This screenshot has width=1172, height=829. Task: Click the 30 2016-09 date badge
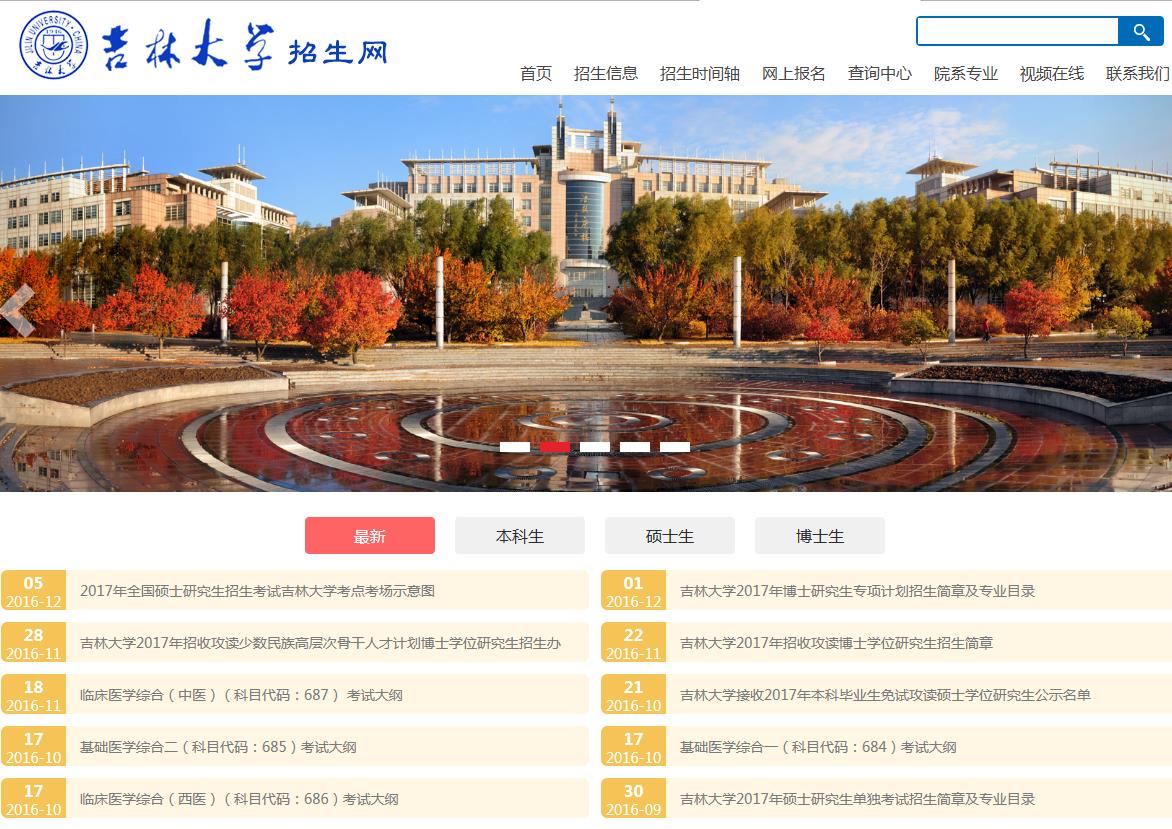(x=633, y=799)
